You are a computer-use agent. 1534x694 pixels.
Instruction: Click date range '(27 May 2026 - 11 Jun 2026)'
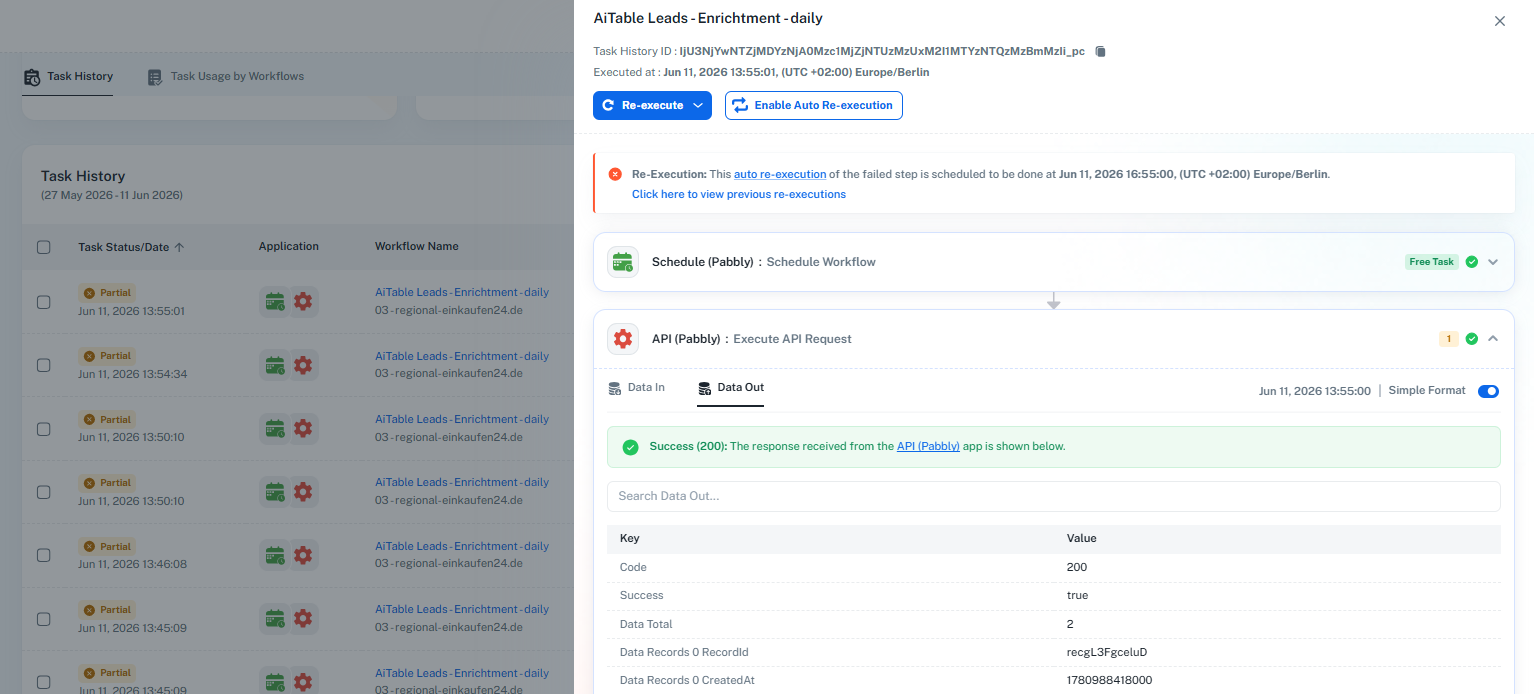pos(112,195)
